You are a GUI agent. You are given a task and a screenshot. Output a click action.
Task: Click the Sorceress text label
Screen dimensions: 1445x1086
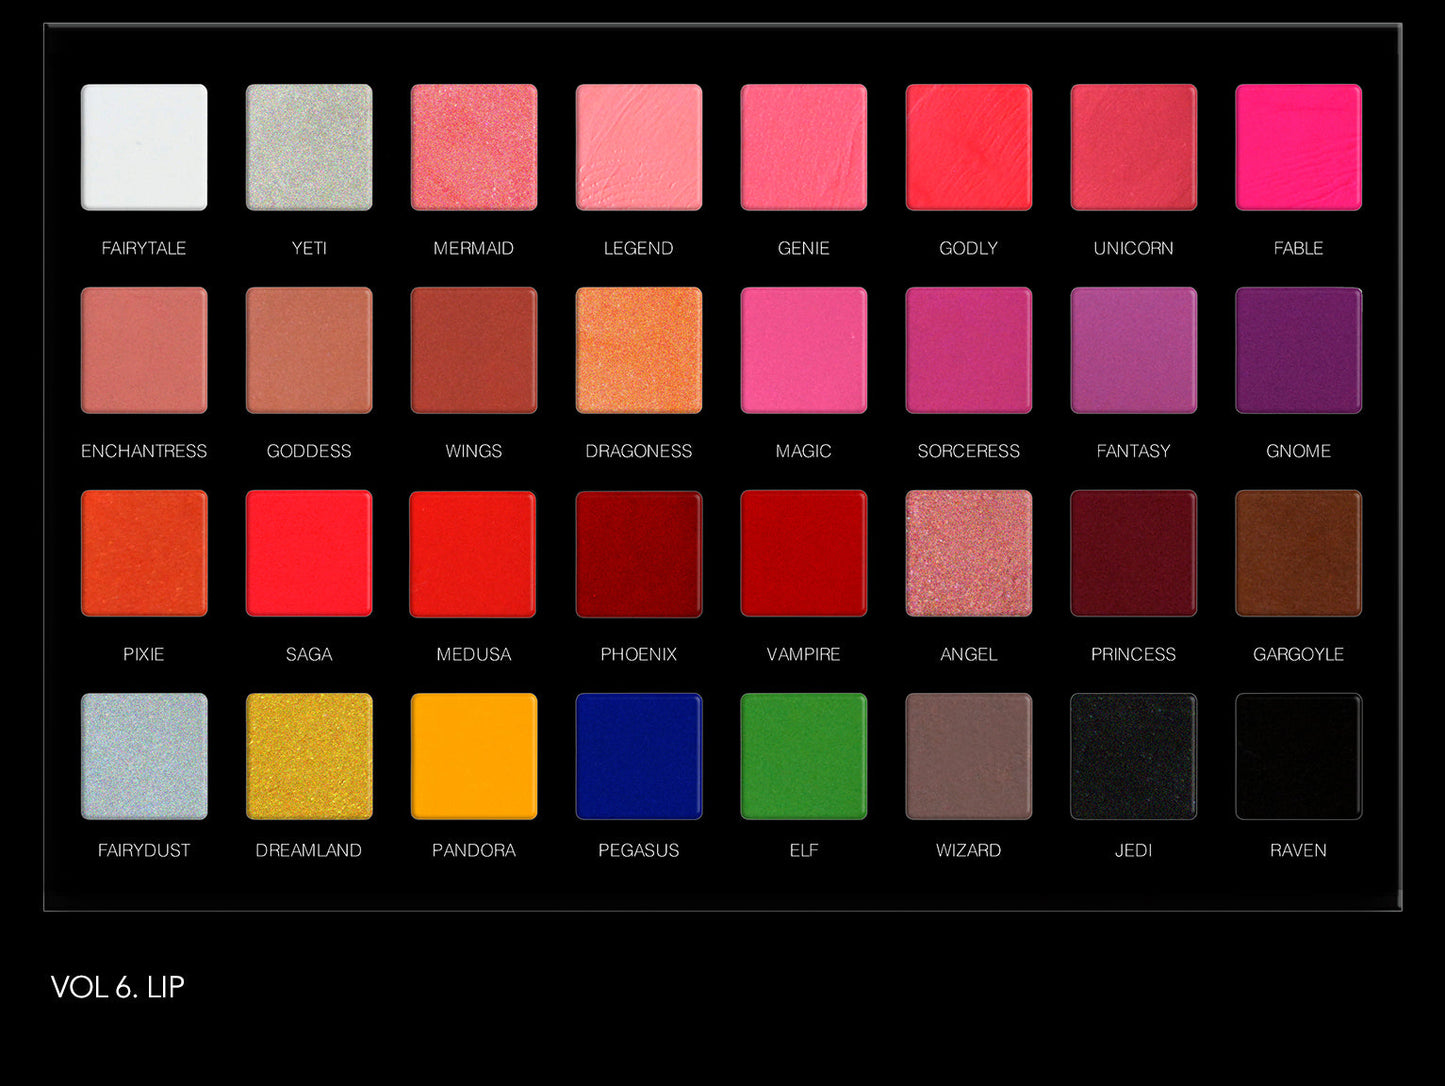click(x=968, y=451)
